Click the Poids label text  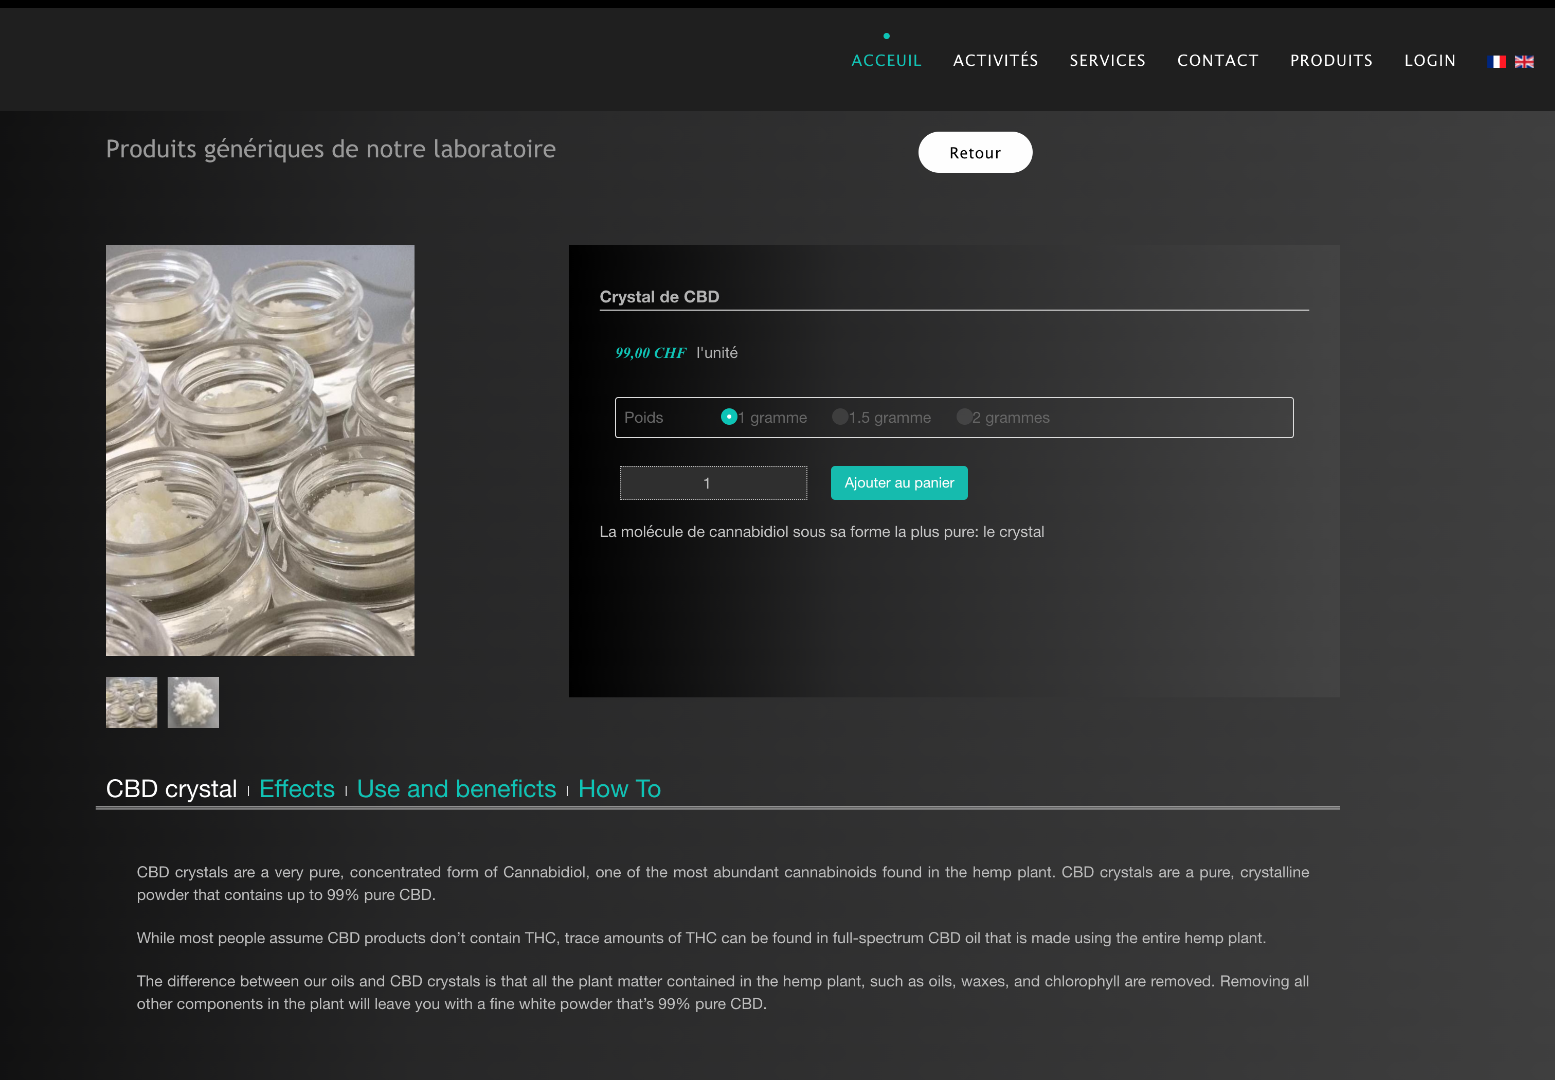643,418
